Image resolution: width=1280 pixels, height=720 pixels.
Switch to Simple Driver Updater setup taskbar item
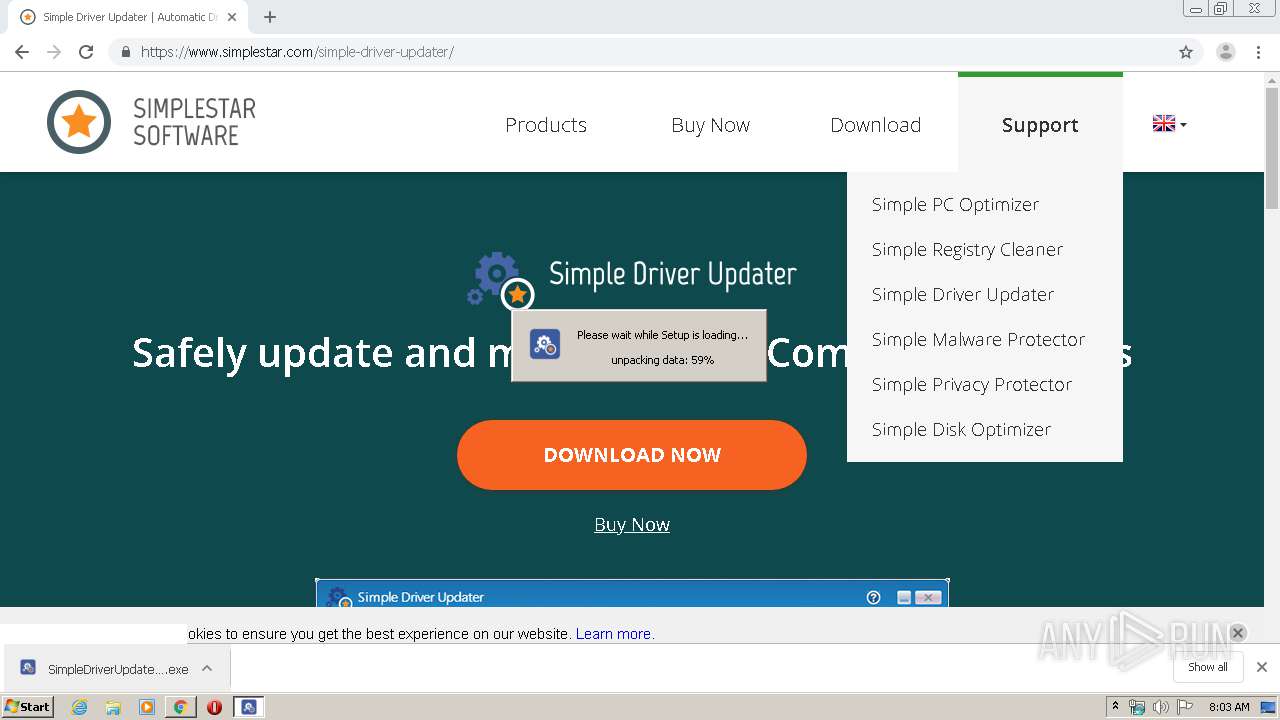click(x=249, y=707)
